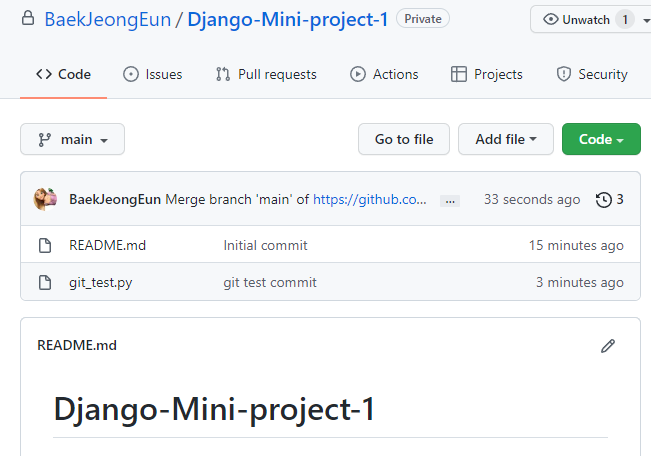Screen dimensions: 651x456
Task: Edit the README with the pencil icon
Action: click(608, 346)
